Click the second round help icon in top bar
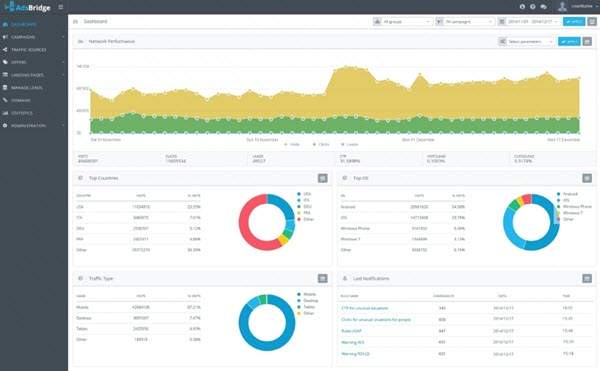The width and height of the screenshot is (600, 371). 533,7
